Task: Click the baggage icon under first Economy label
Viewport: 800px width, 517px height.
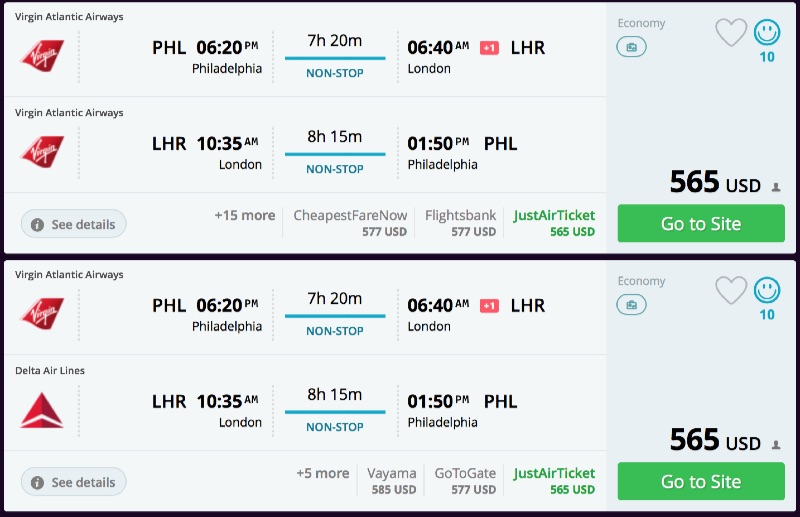Action: [x=631, y=47]
